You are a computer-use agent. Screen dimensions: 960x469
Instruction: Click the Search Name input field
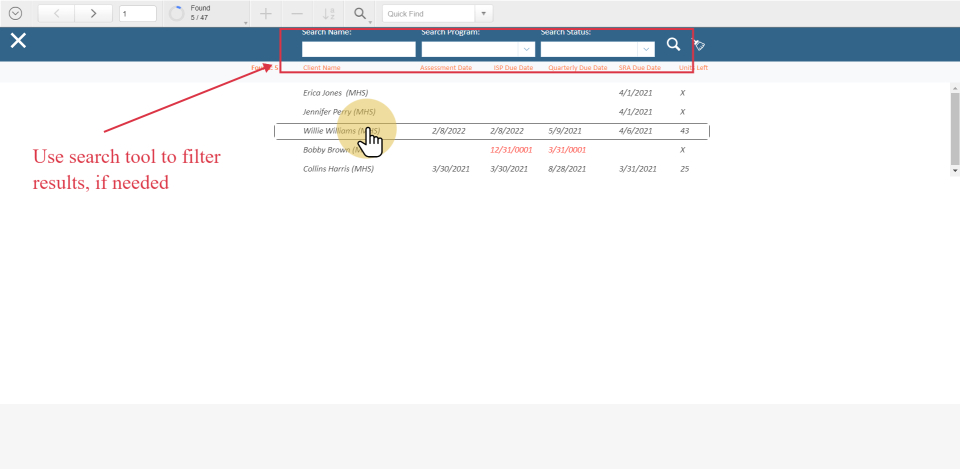coord(358,49)
